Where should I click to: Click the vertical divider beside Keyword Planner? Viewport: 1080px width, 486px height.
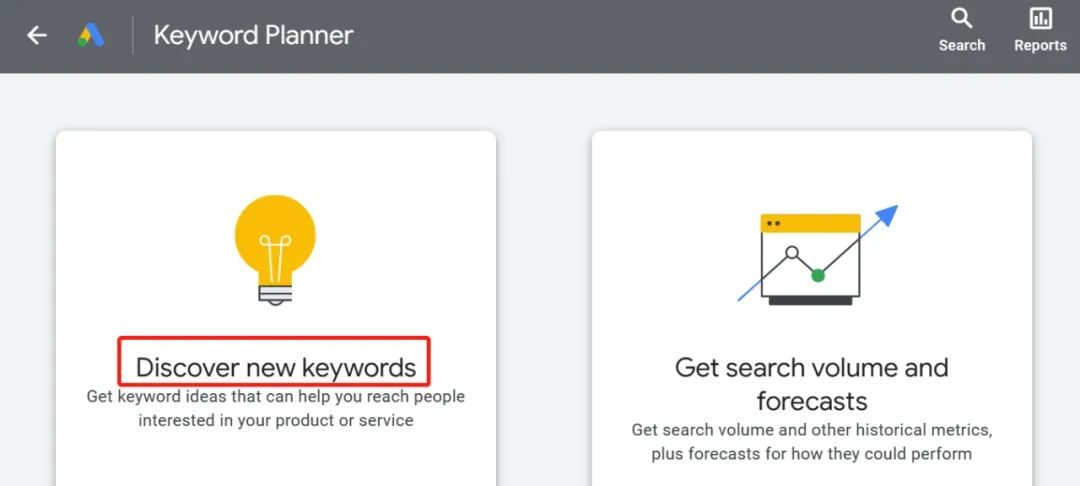click(133, 36)
